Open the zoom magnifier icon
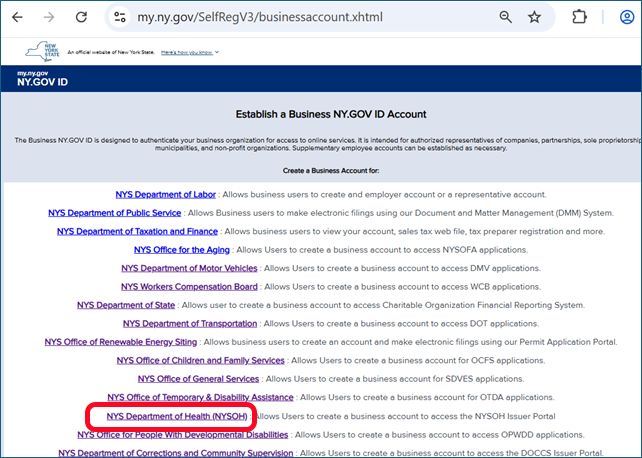 [506, 17]
